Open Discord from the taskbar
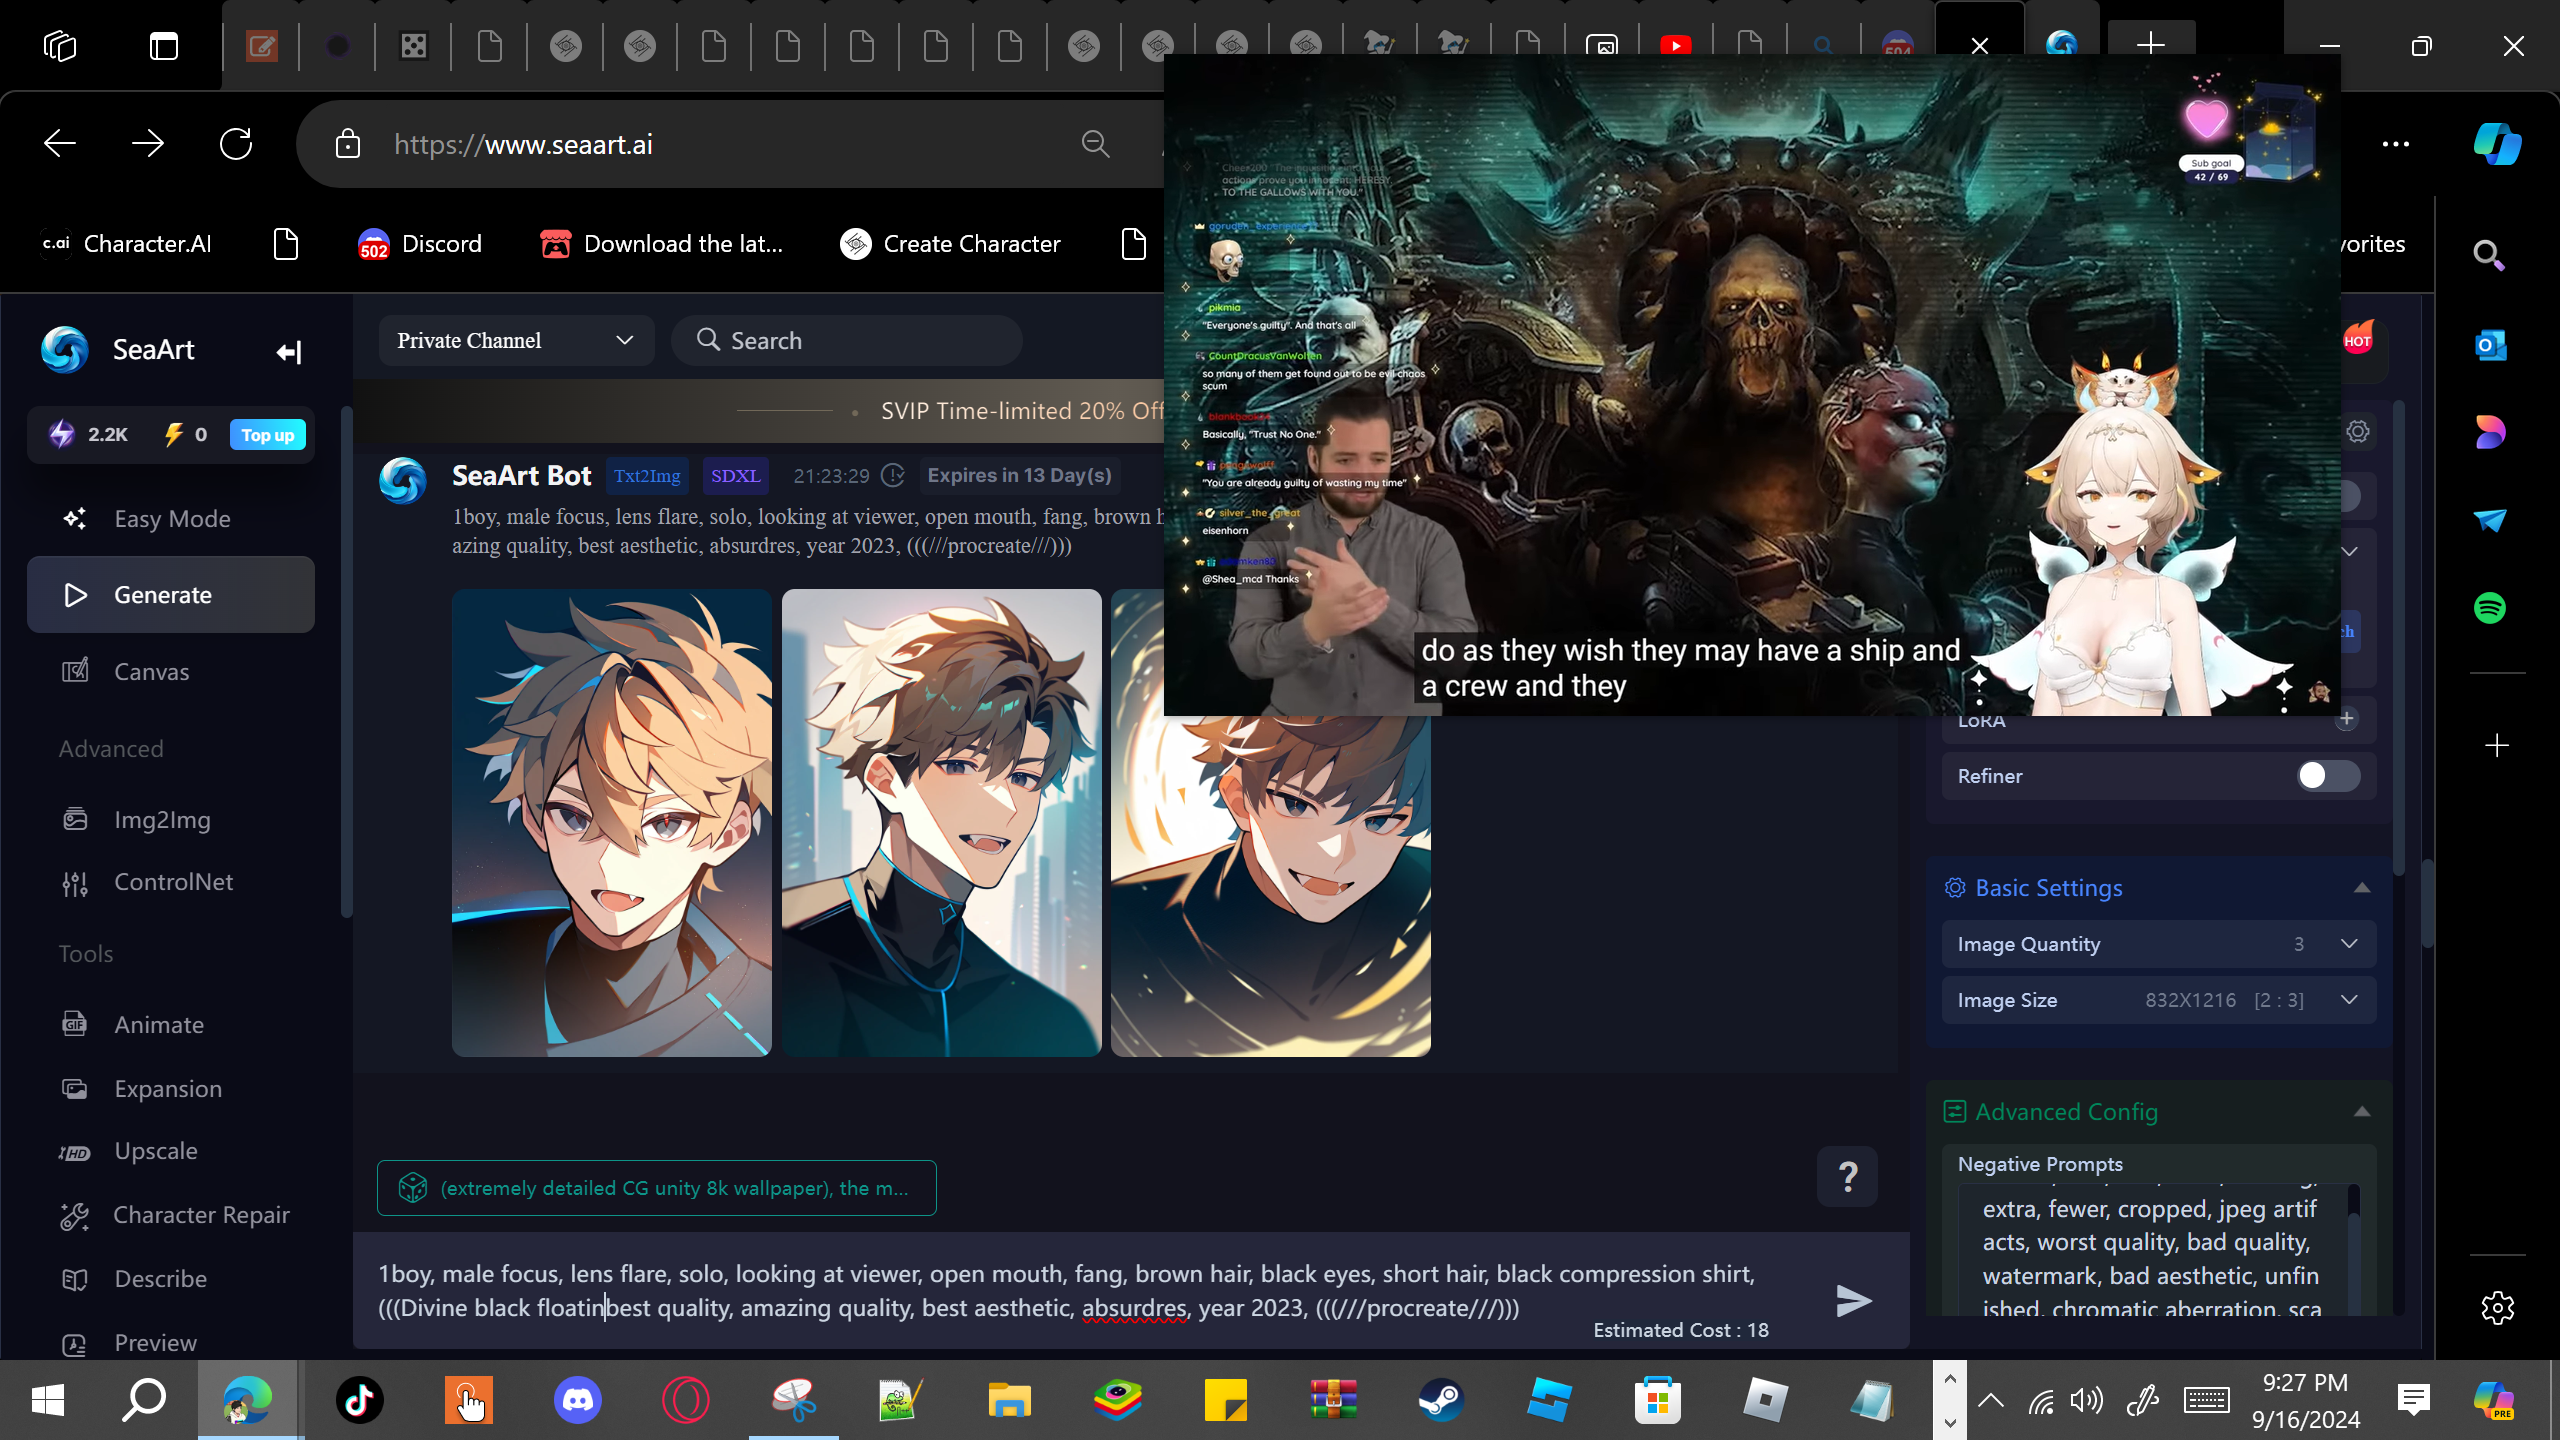 point(578,1400)
